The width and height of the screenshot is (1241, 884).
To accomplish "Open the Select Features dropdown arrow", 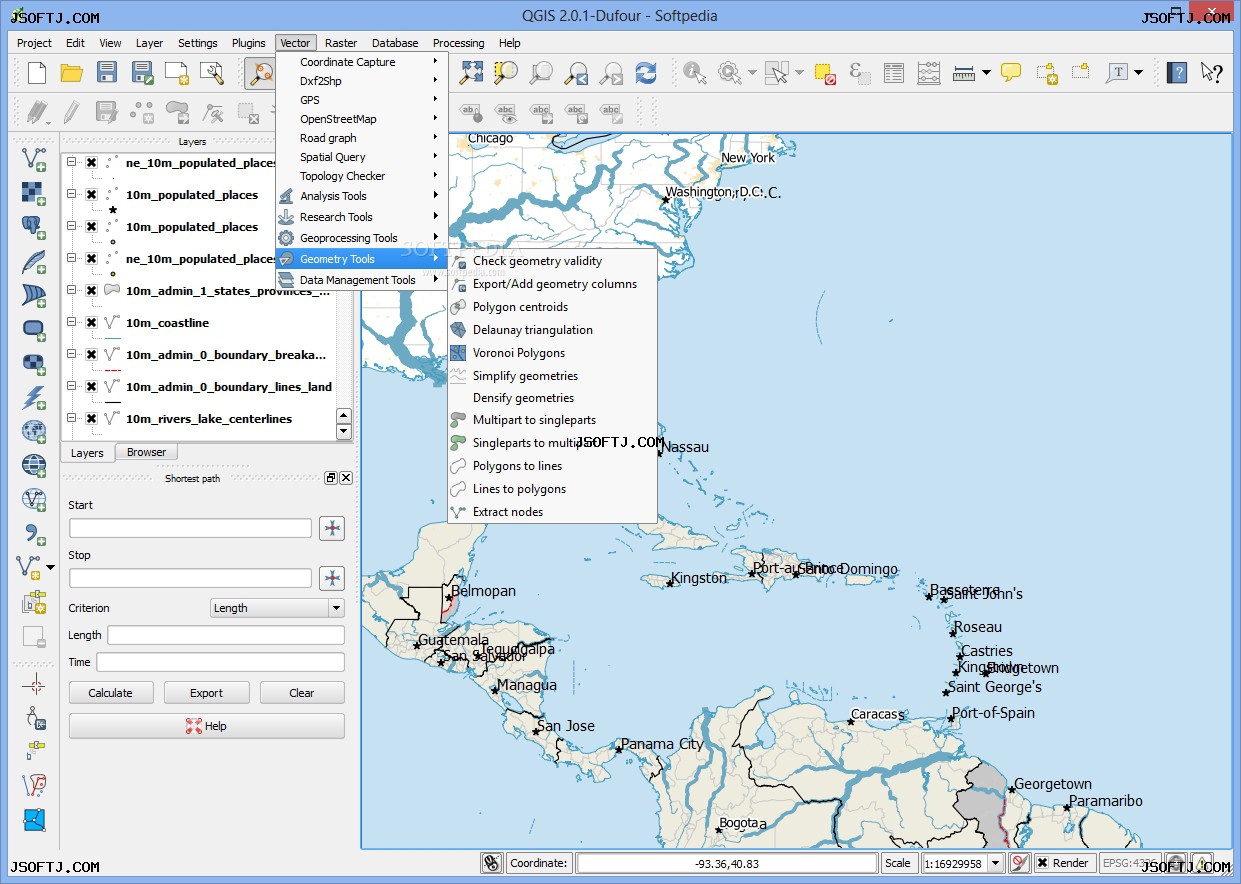I will tap(799, 72).
